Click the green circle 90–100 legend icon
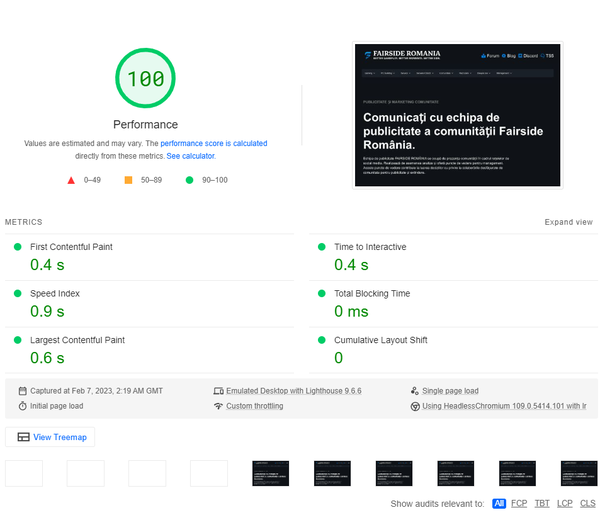The height and width of the screenshot is (515, 600). 189,180
